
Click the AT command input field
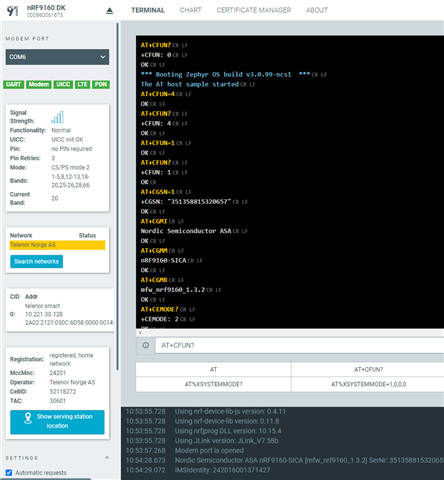coord(300,345)
